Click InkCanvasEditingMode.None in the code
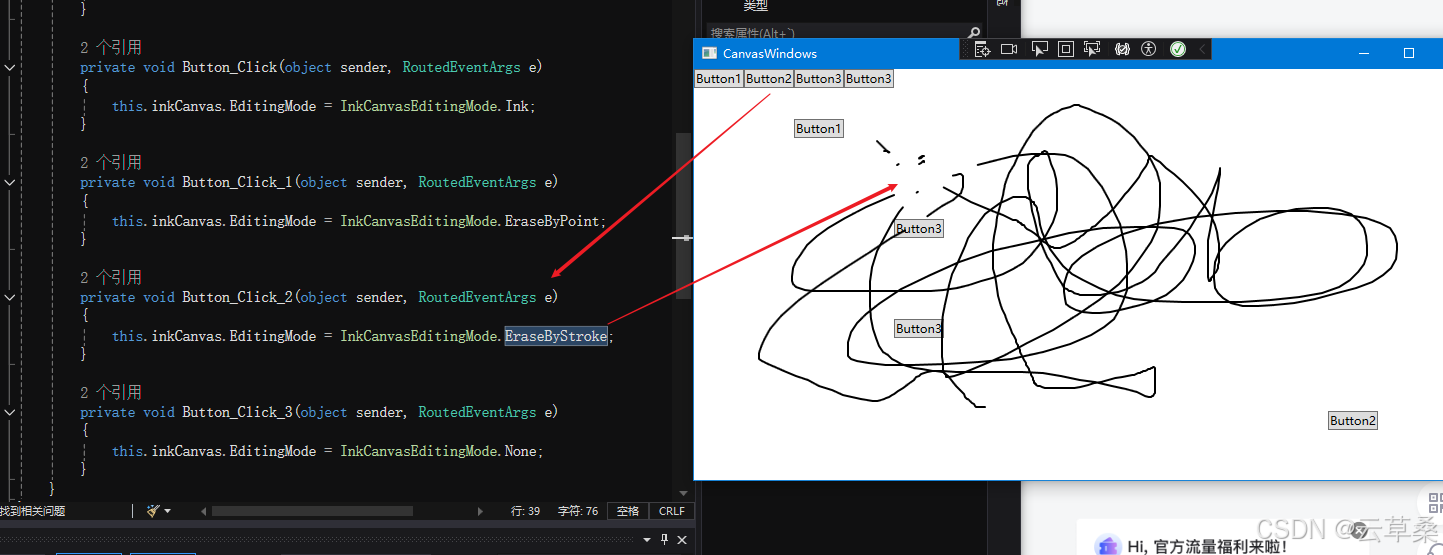 (439, 452)
